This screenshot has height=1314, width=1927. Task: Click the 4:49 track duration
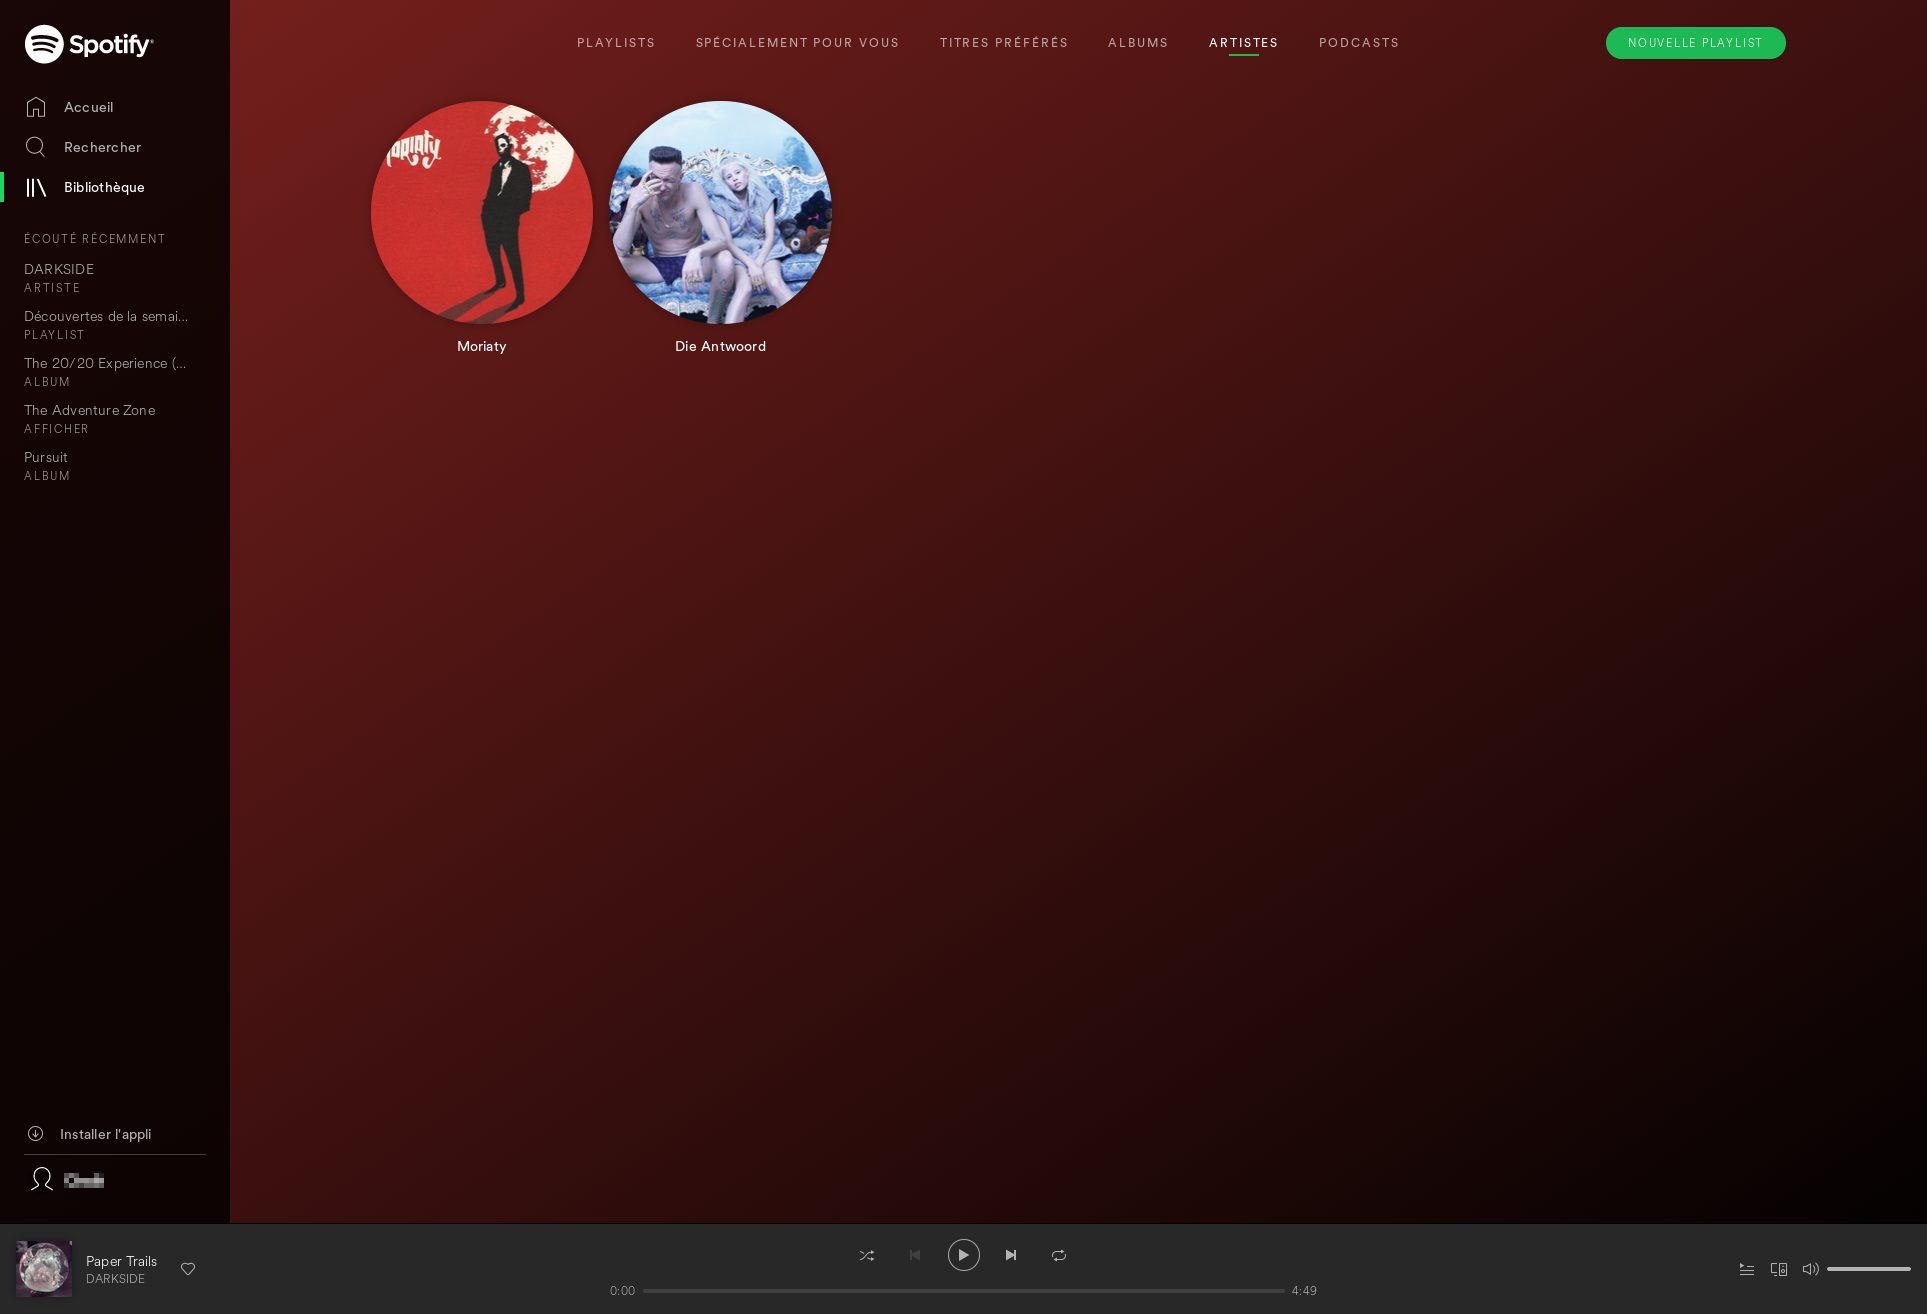pyautogui.click(x=1304, y=1291)
